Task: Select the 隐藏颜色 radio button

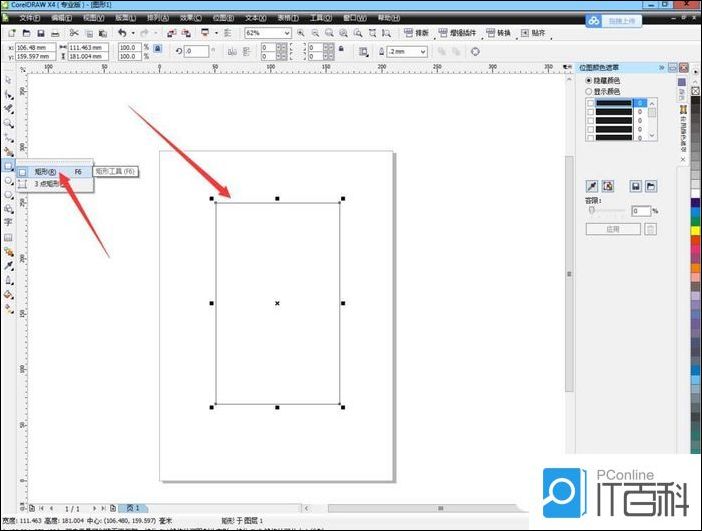Action: [589, 81]
